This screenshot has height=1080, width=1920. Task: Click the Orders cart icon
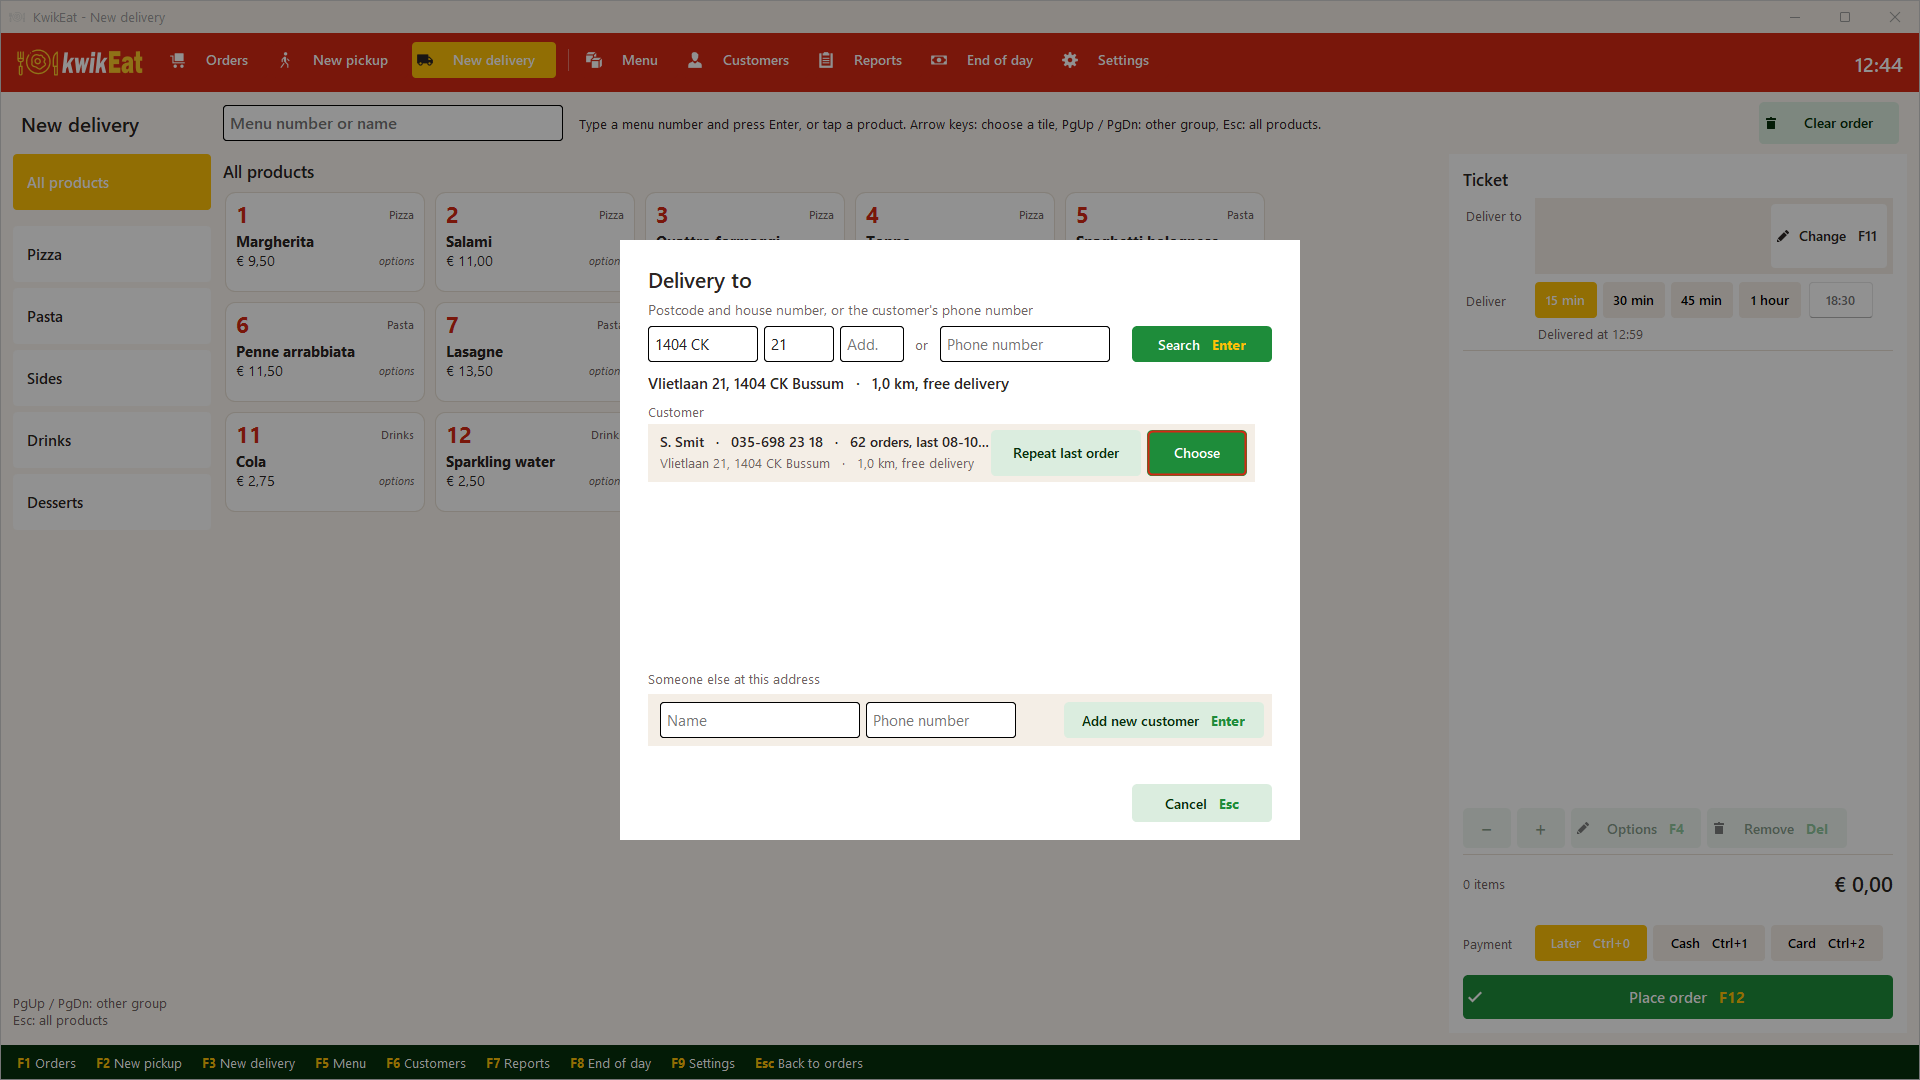178,60
